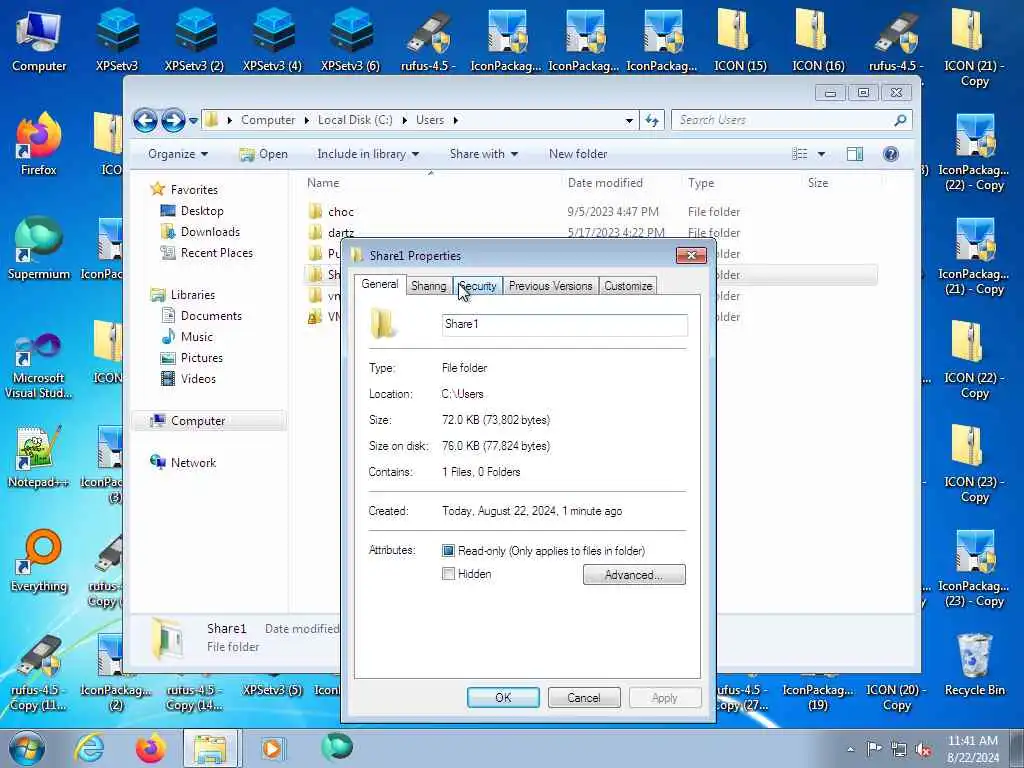Open the Previous Versions tab
The image size is (1024, 768).
click(x=551, y=286)
